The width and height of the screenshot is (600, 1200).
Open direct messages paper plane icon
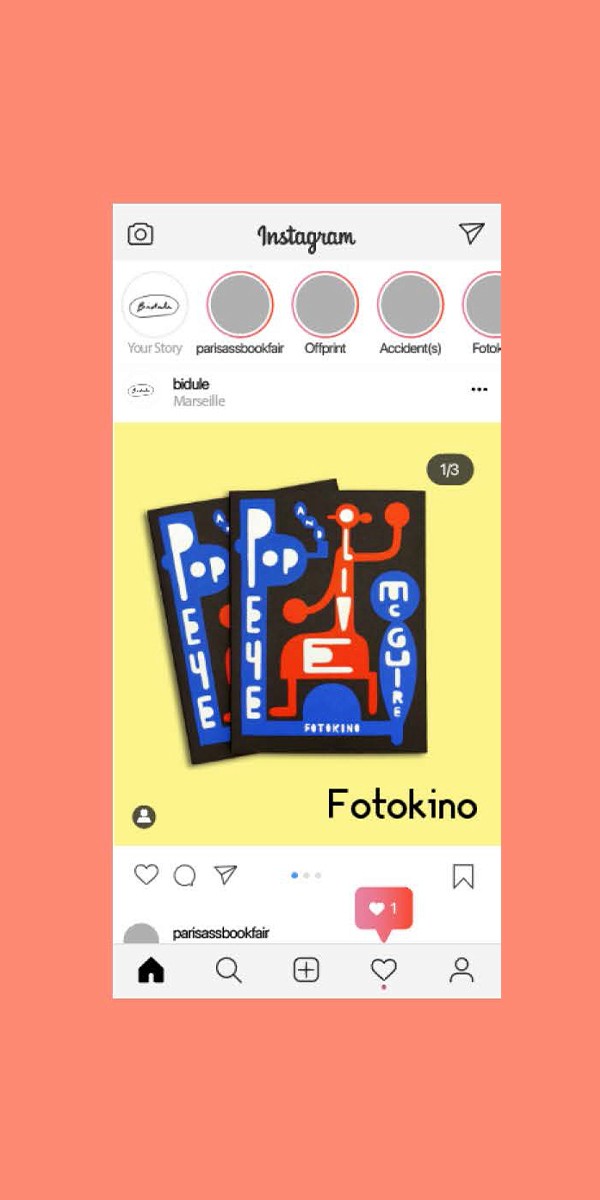[x=471, y=233]
